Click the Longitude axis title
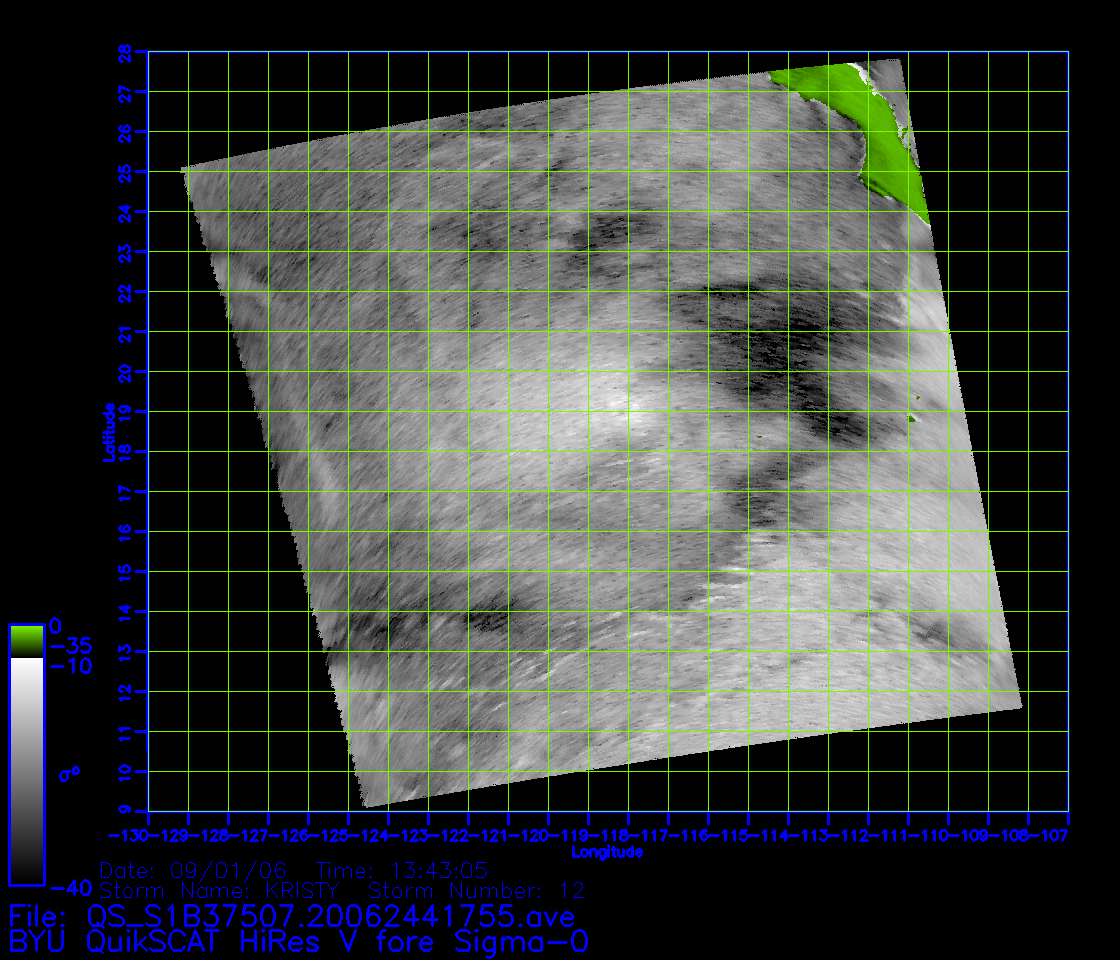Viewport: 1120px width, 960px height. [606, 853]
